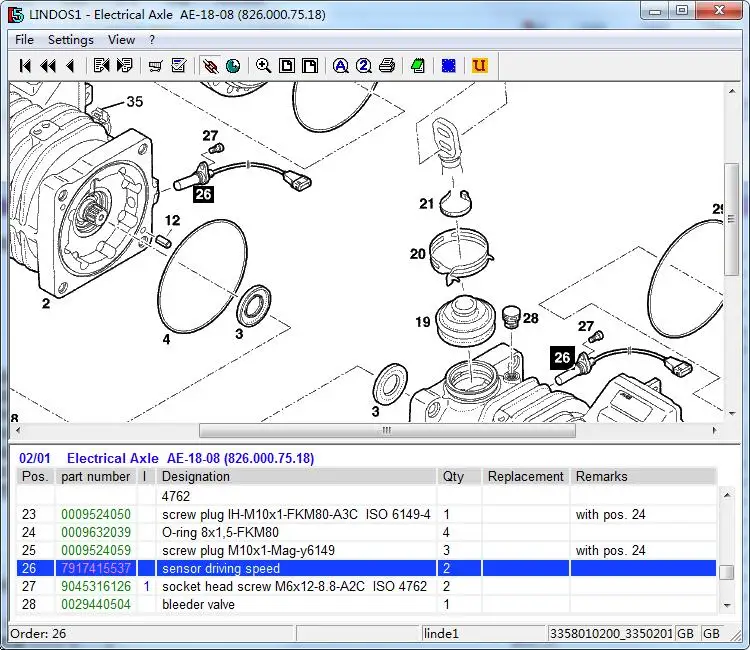This screenshot has width=750, height=650.
Task: Select the 'bleeder valve' designation
Action: coord(199,605)
